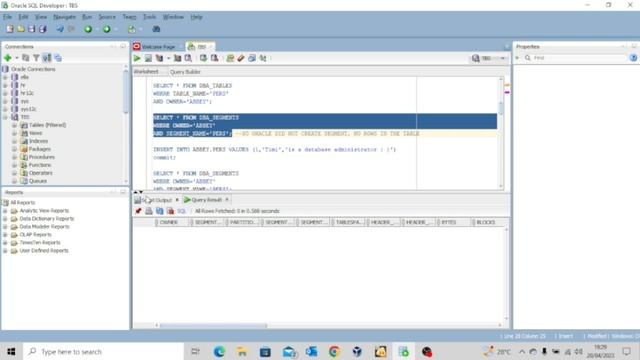Click the green Forward navigation button

(107, 29)
